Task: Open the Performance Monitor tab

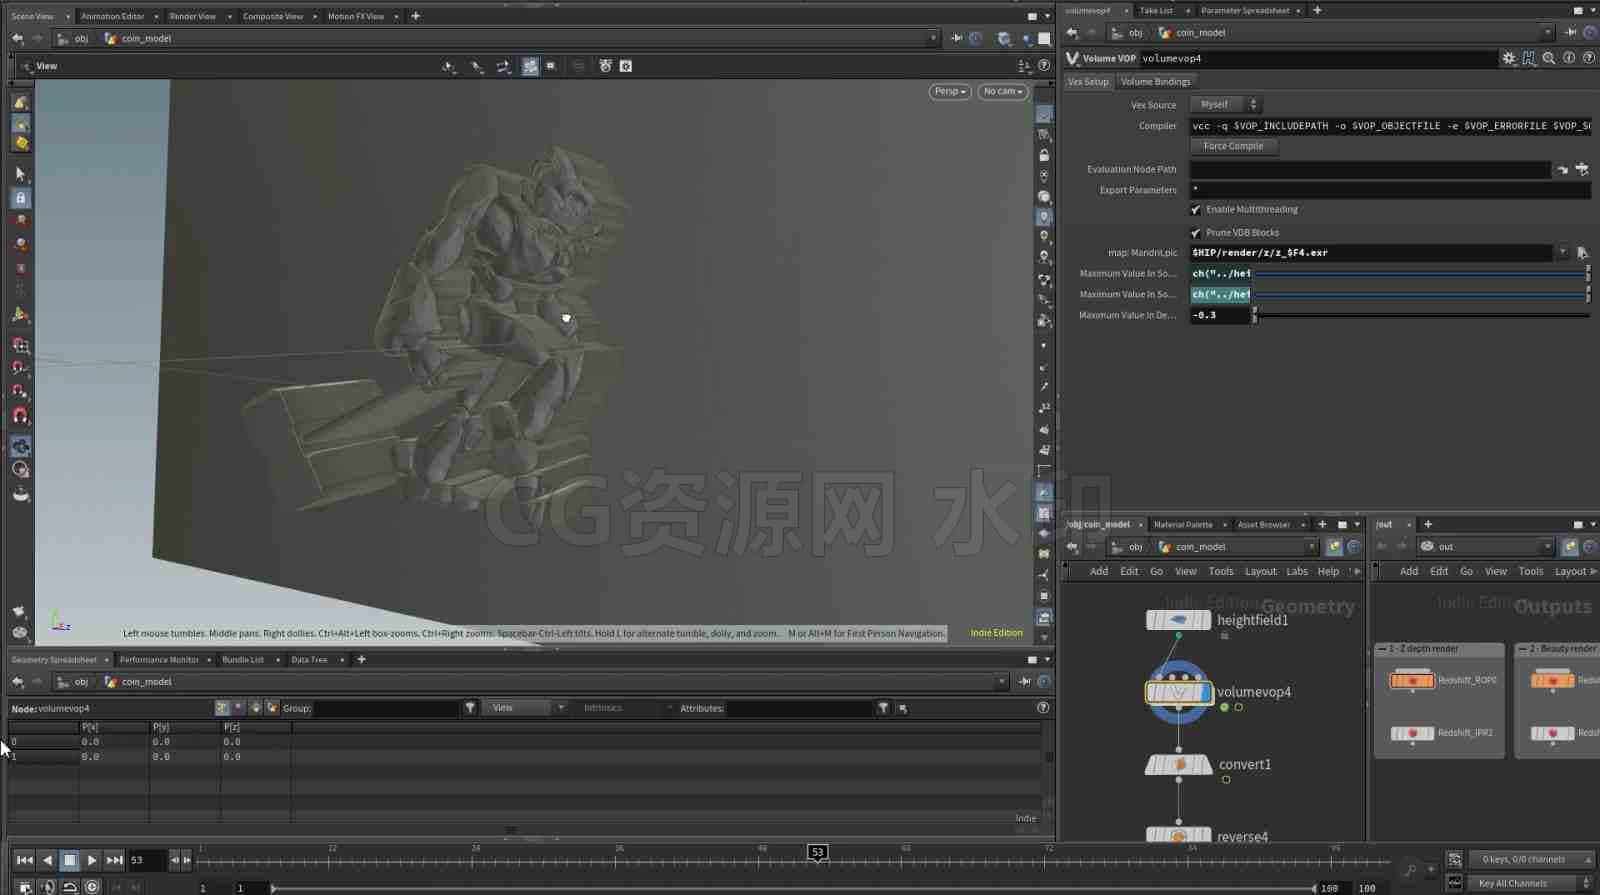Action: pos(159,660)
